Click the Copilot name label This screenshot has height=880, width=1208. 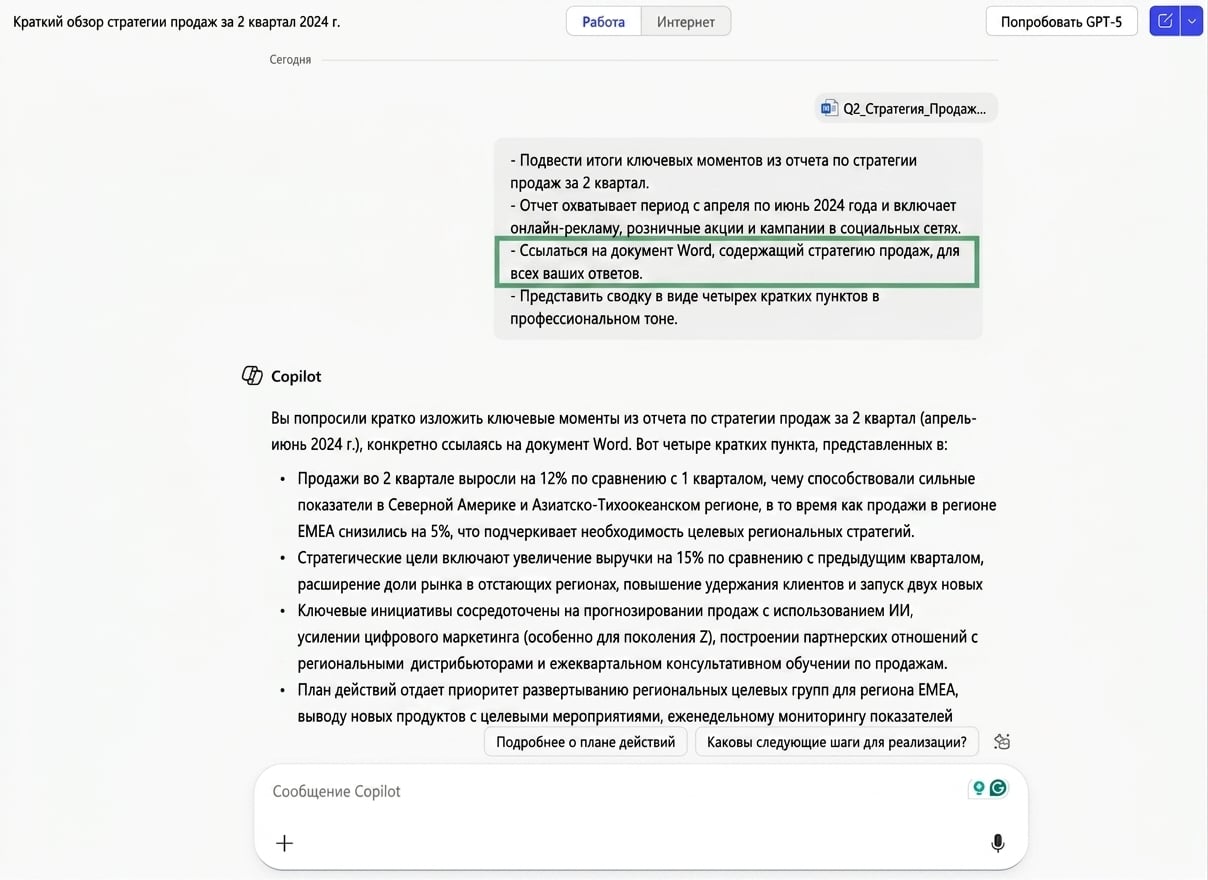click(296, 376)
